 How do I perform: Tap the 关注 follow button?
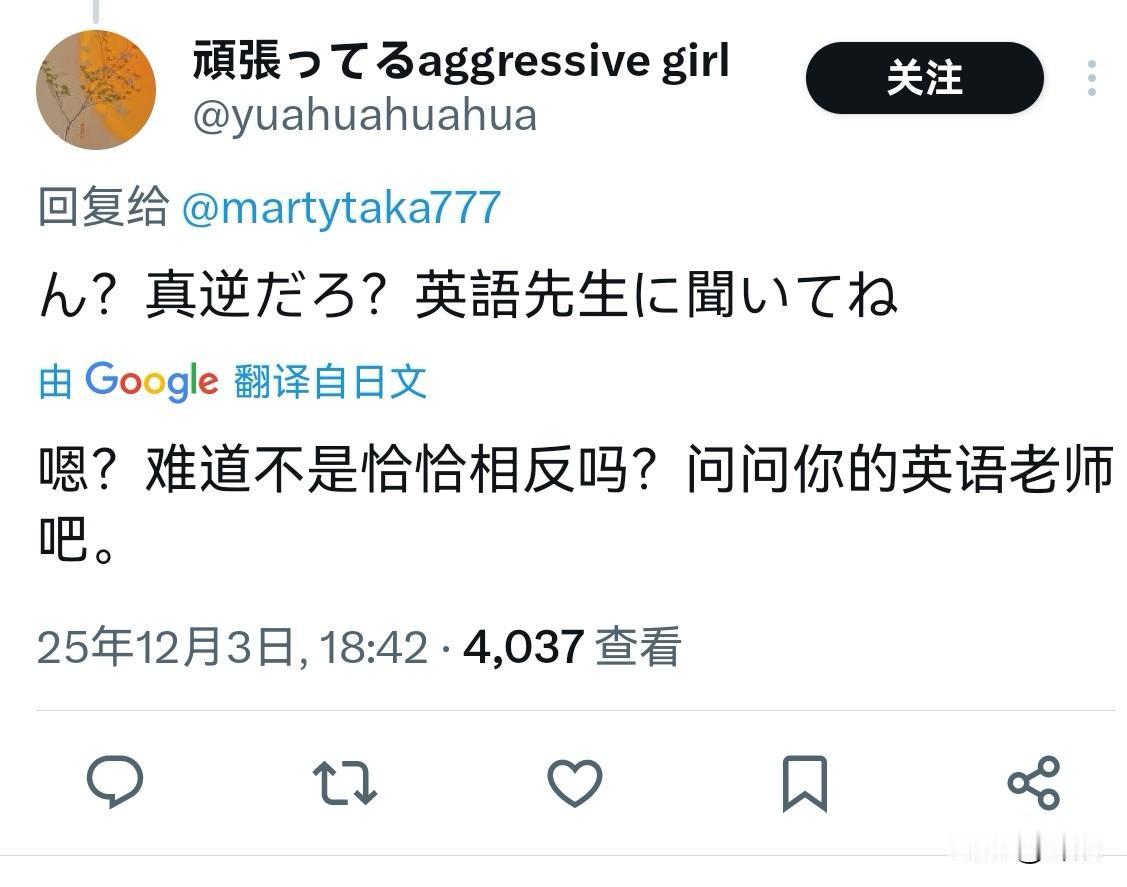click(924, 78)
